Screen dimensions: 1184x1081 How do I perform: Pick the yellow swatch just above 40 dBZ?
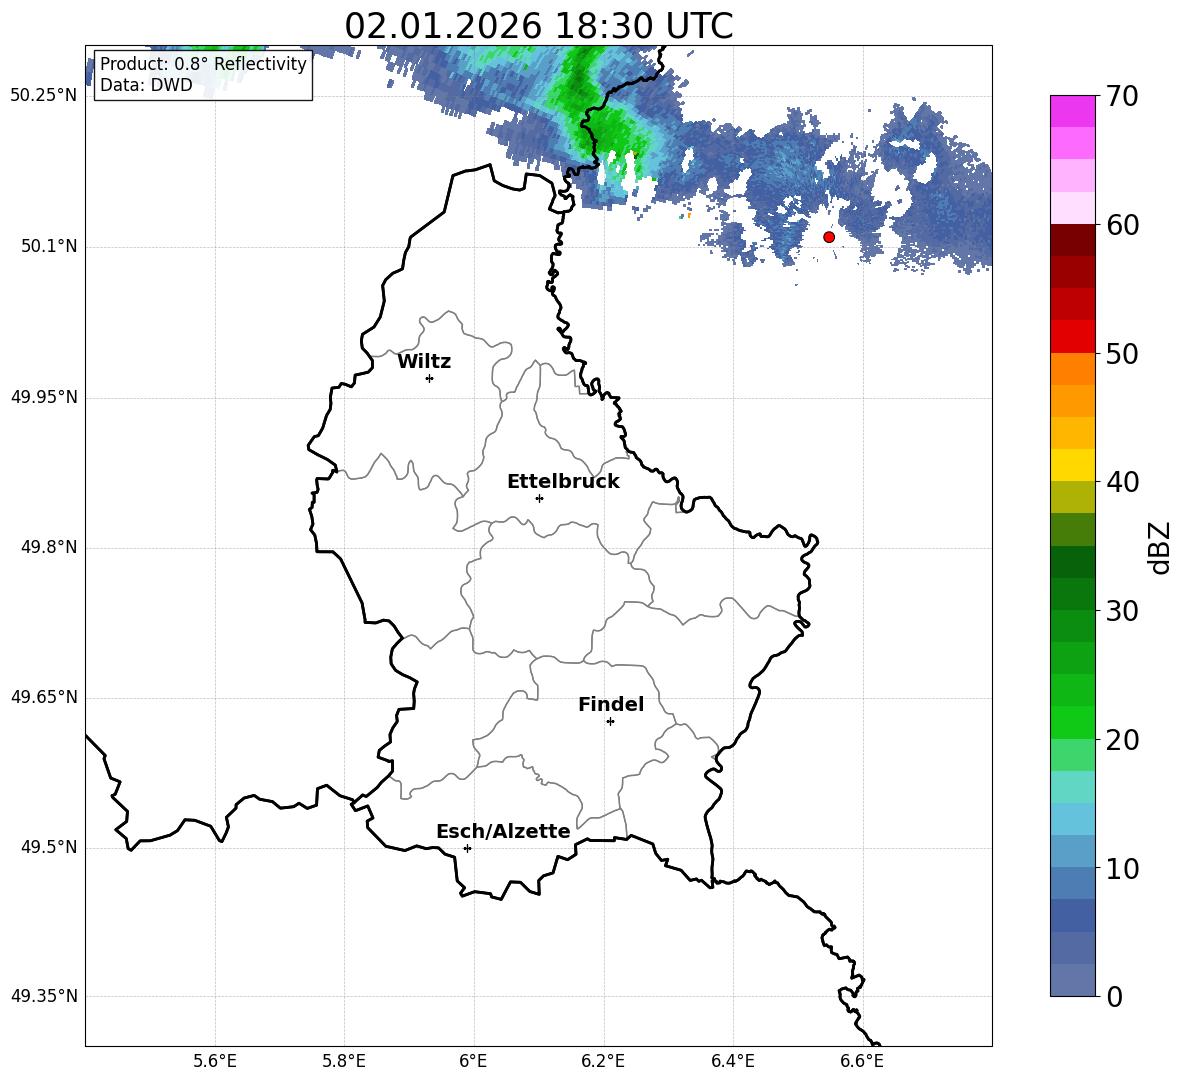coord(1073,465)
